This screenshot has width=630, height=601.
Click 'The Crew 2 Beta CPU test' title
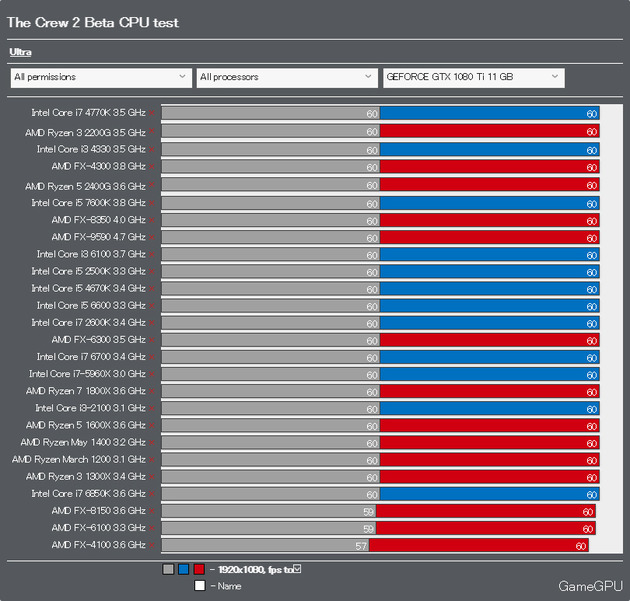[93, 22]
